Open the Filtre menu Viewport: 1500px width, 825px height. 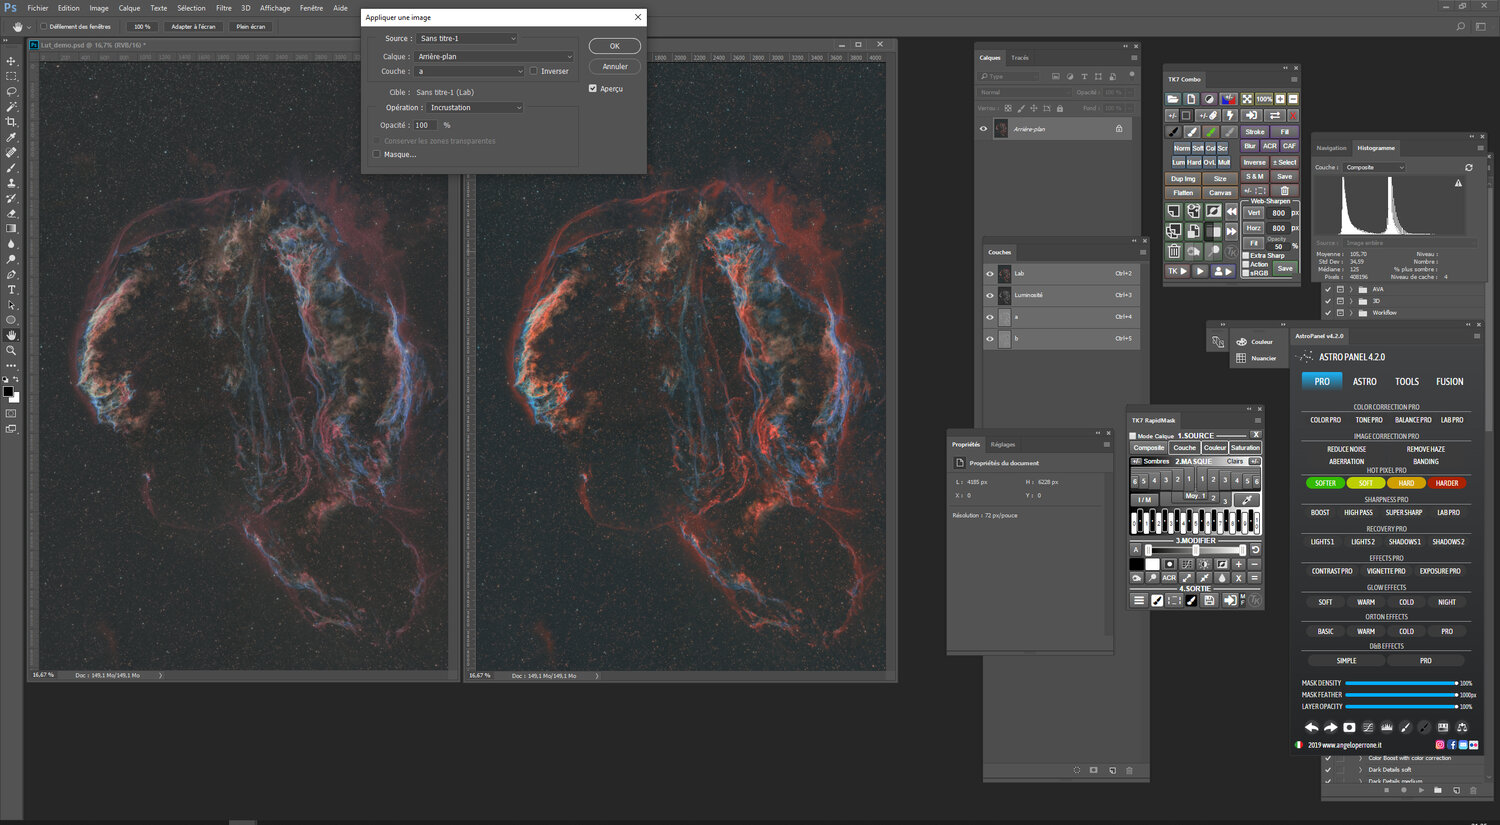coord(224,8)
